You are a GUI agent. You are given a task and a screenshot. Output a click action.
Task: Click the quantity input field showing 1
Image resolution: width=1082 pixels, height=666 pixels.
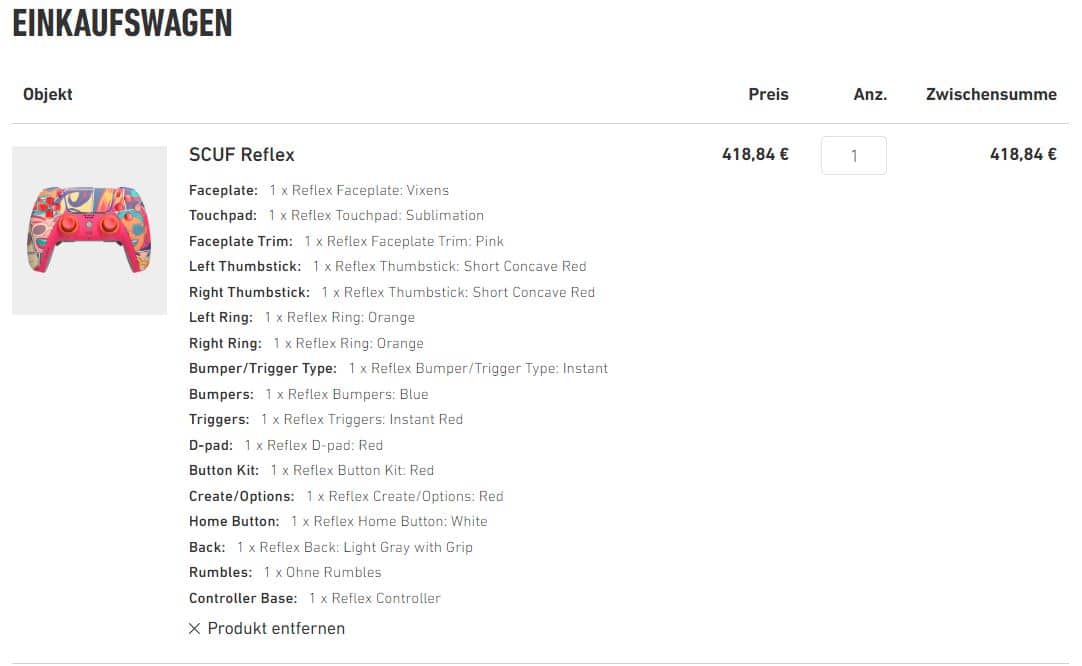(x=854, y=155)
